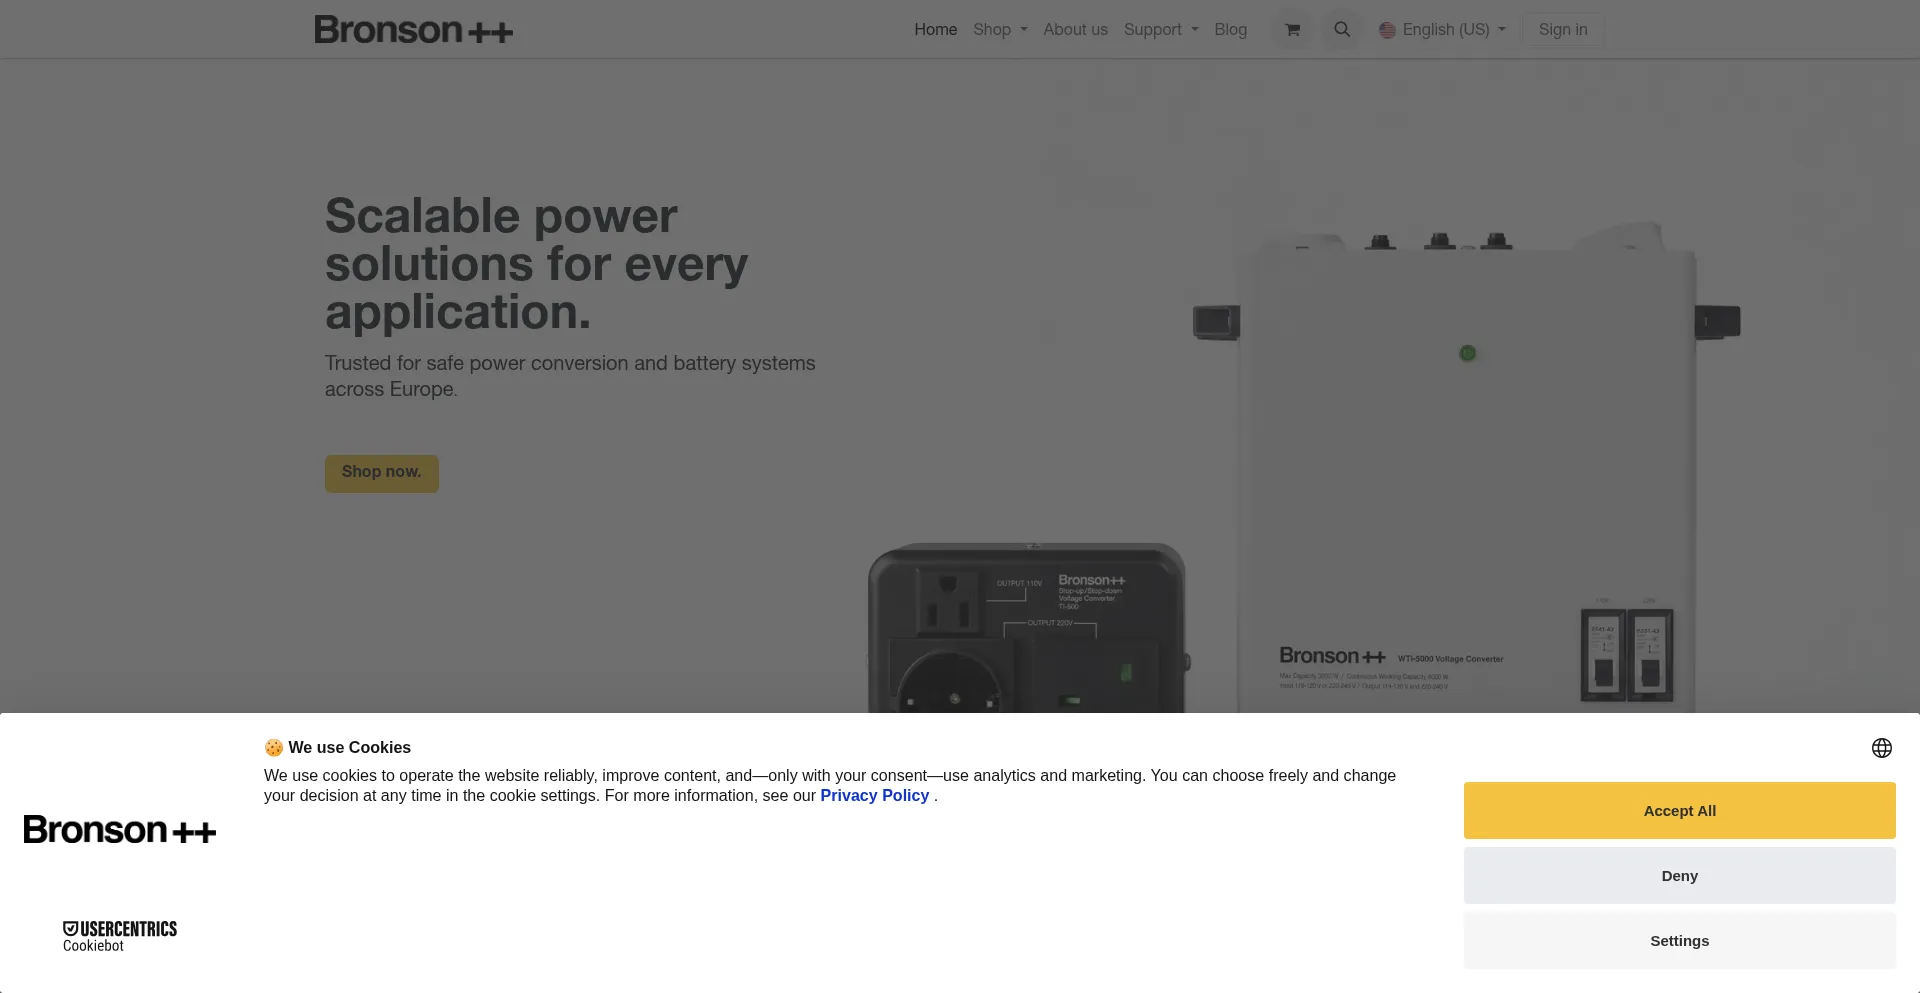The image size is (1920, 993).
Task: Click the black voltage converter product image
Action: [x=1028, y=628]
